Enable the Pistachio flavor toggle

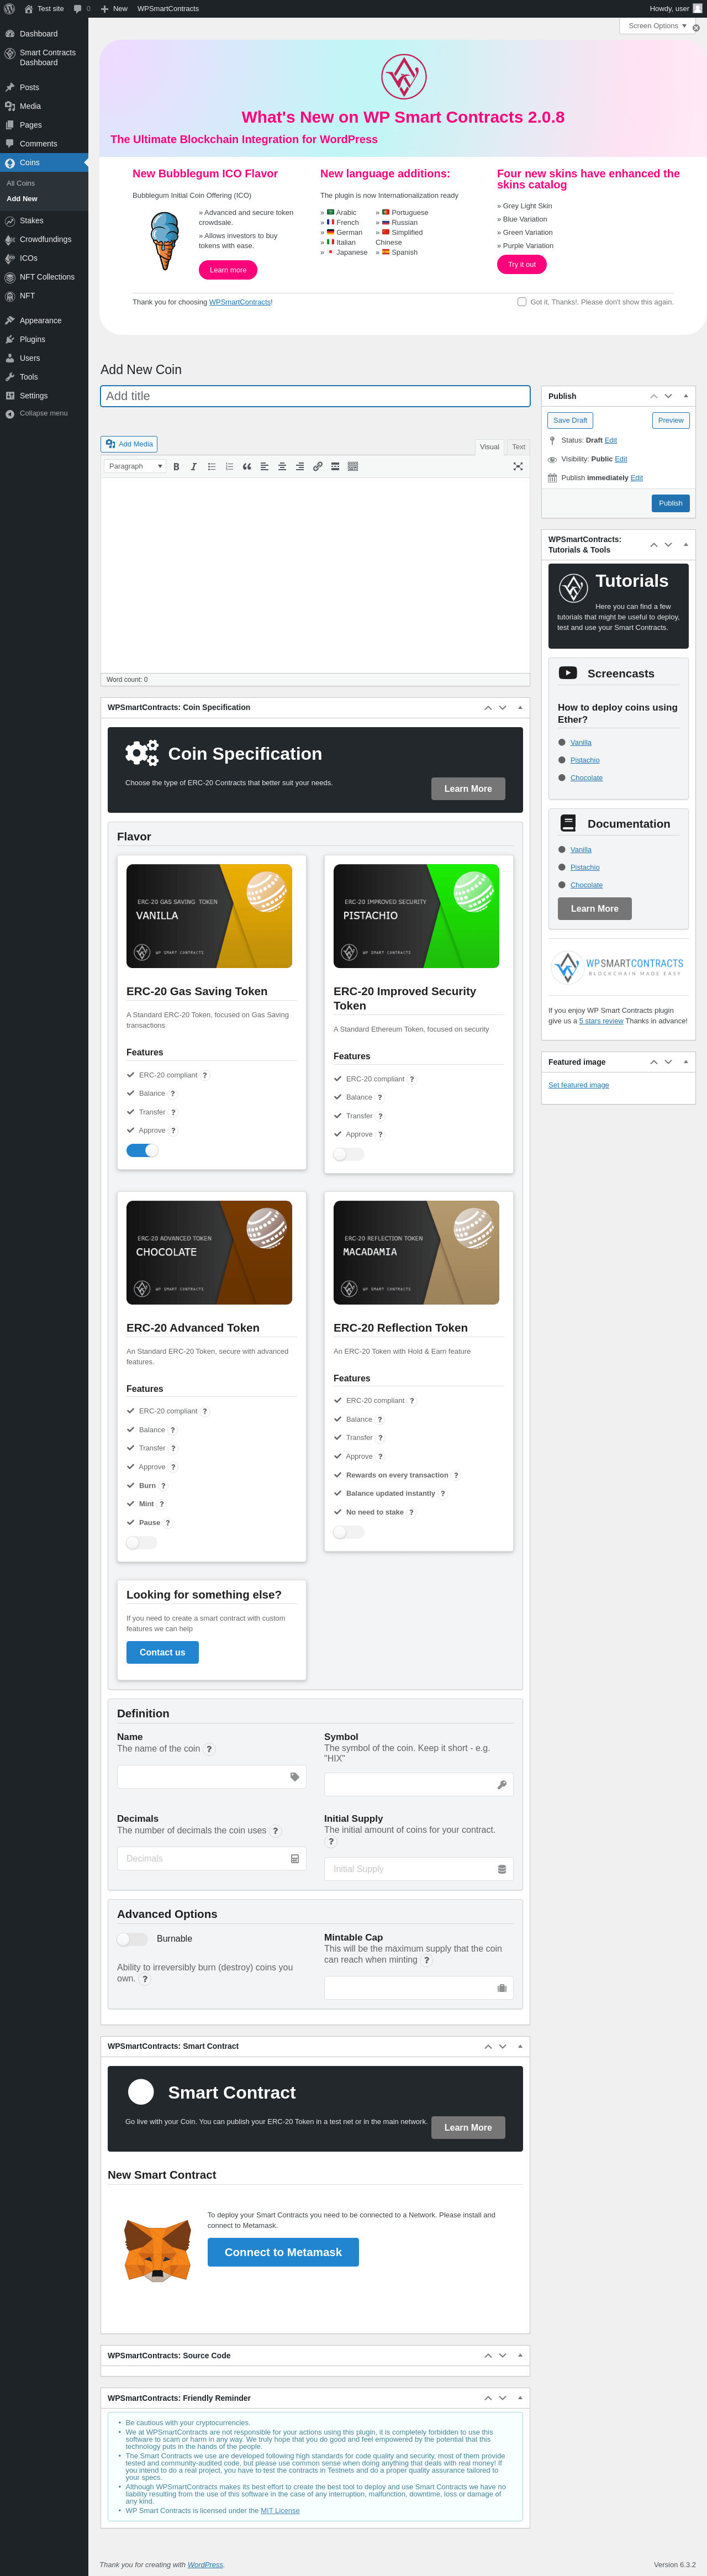[349, 1154]
